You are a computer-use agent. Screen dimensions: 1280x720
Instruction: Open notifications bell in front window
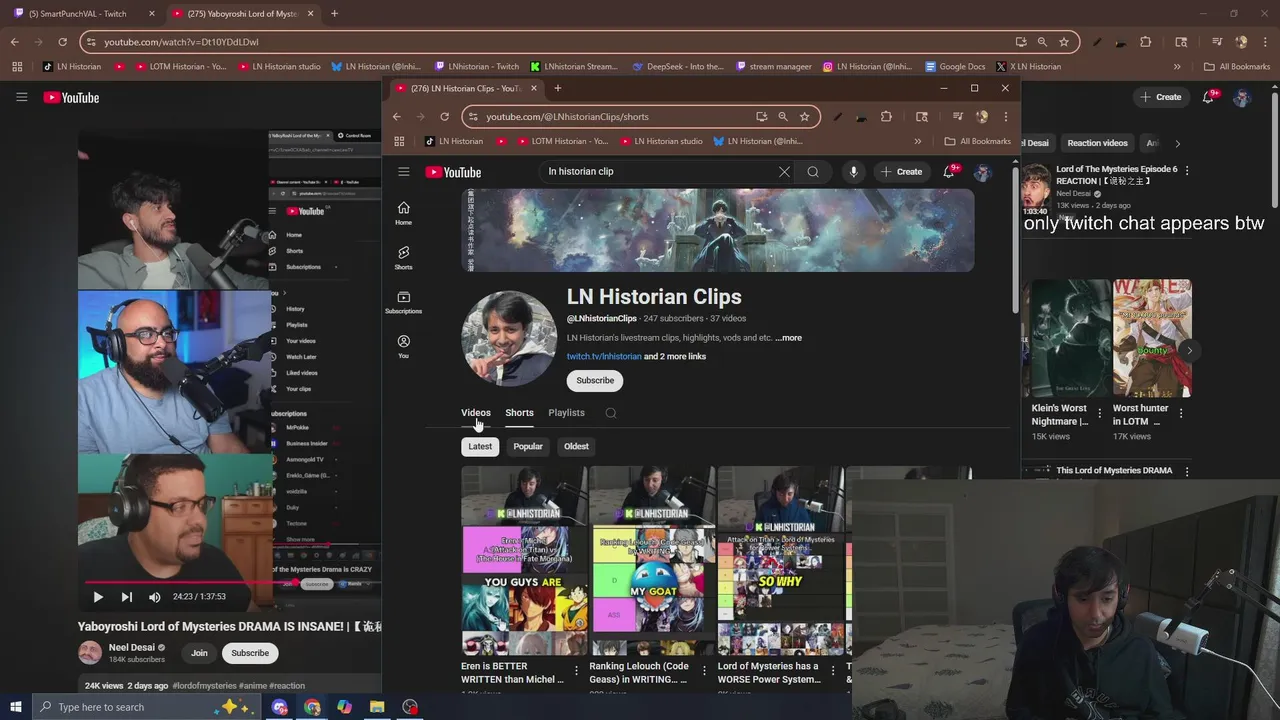[x=949, y=172]
